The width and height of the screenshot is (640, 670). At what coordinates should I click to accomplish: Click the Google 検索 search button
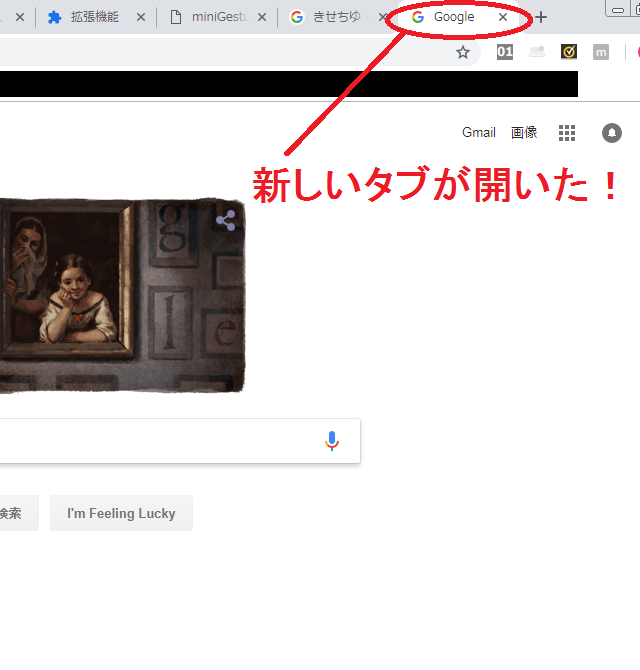(x=19, y=513)
